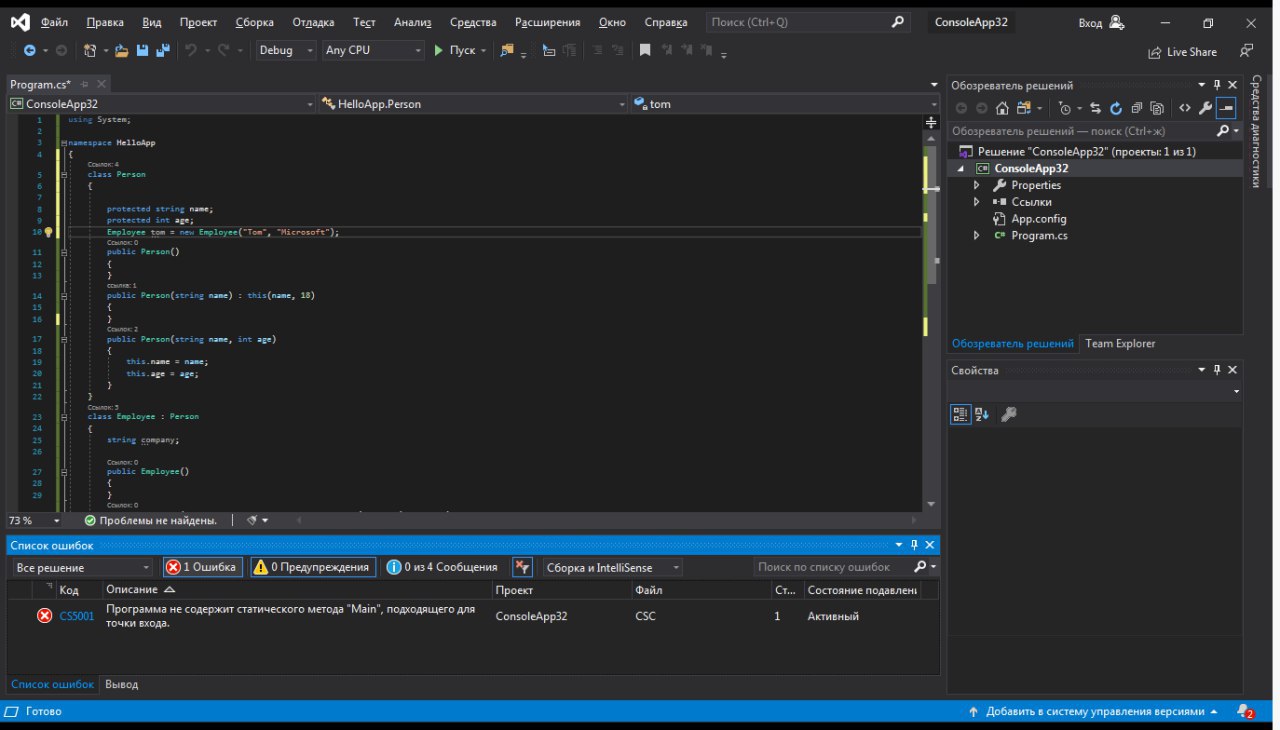Screen dimensions: 1280x730
Task: Click the feedback icon next to Live Share
Action: point(1246,51)
